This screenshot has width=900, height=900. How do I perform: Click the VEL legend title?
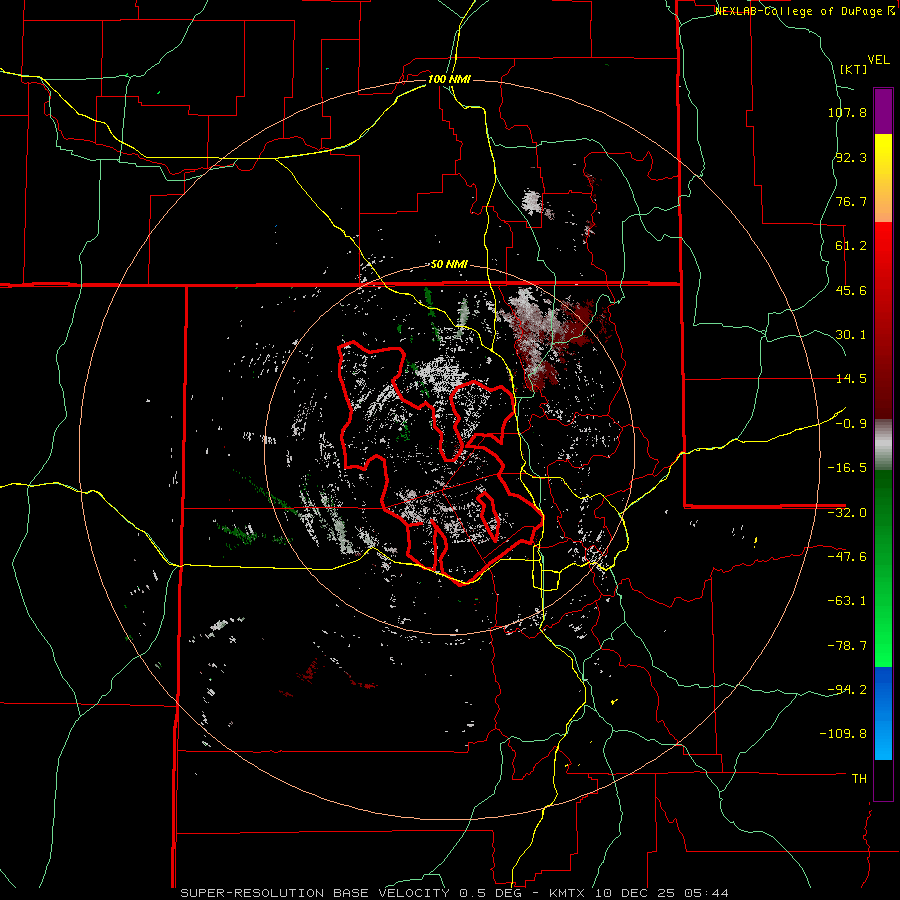pos(878,60)
